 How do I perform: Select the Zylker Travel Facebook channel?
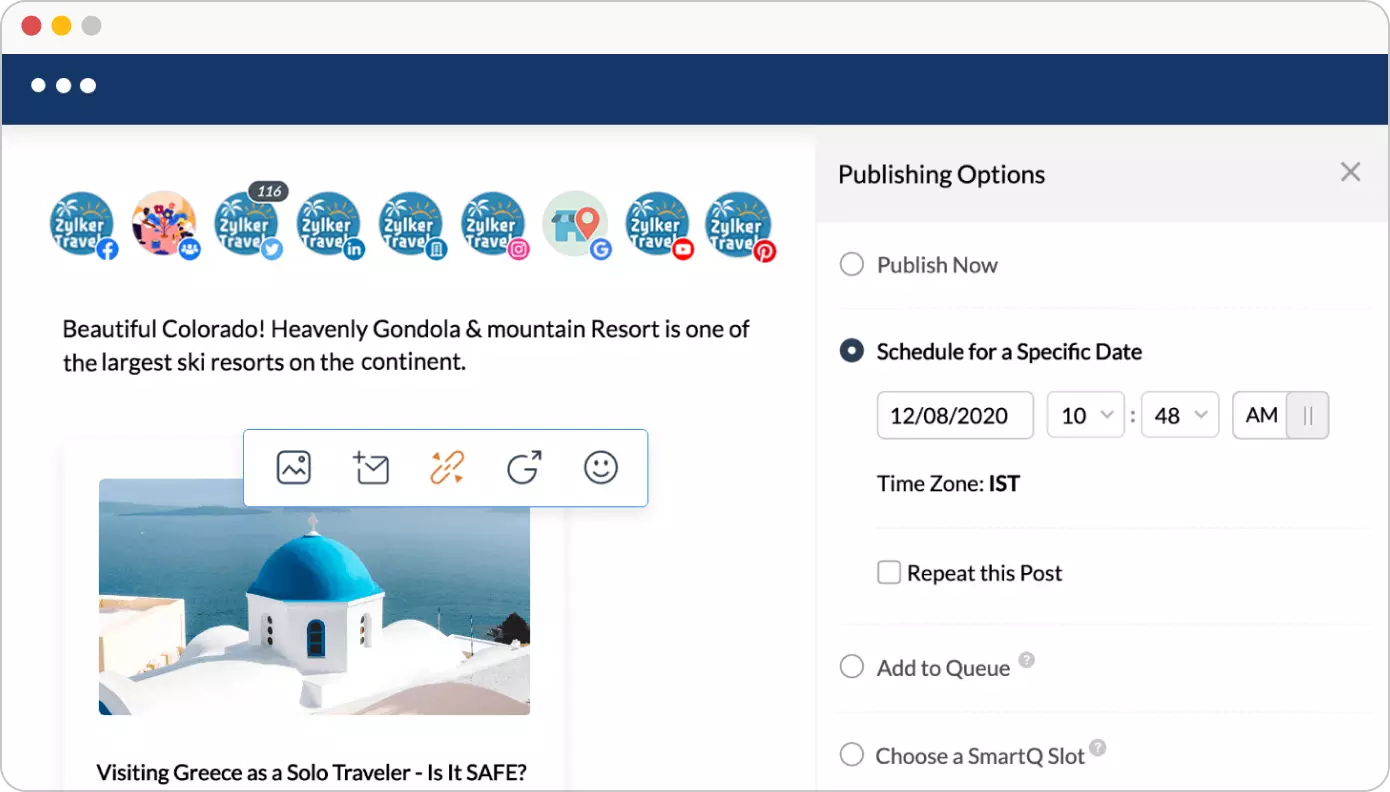click(82, 223)
